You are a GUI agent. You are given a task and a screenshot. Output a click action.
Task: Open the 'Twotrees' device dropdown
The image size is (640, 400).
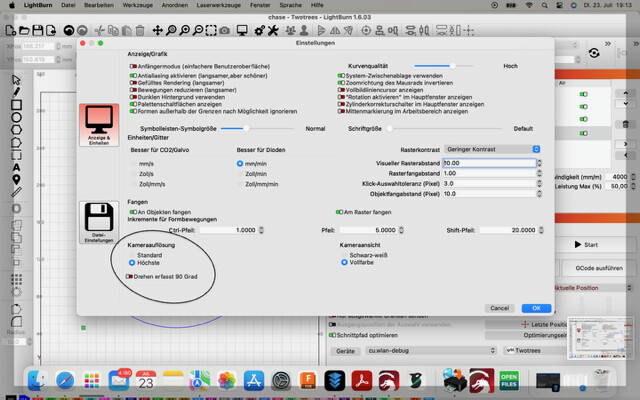point(535,351)
